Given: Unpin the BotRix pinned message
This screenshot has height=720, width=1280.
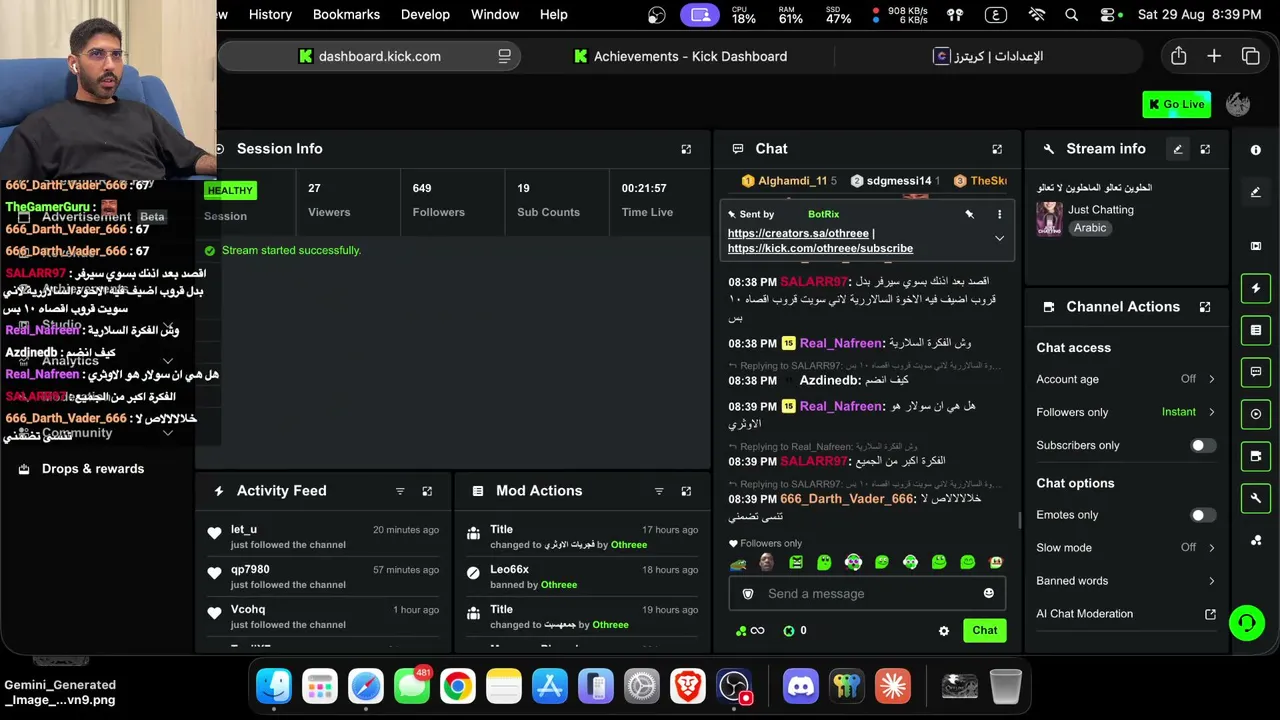Looking at the screenshot, I should pyautogui.click(x=969, y=214).
